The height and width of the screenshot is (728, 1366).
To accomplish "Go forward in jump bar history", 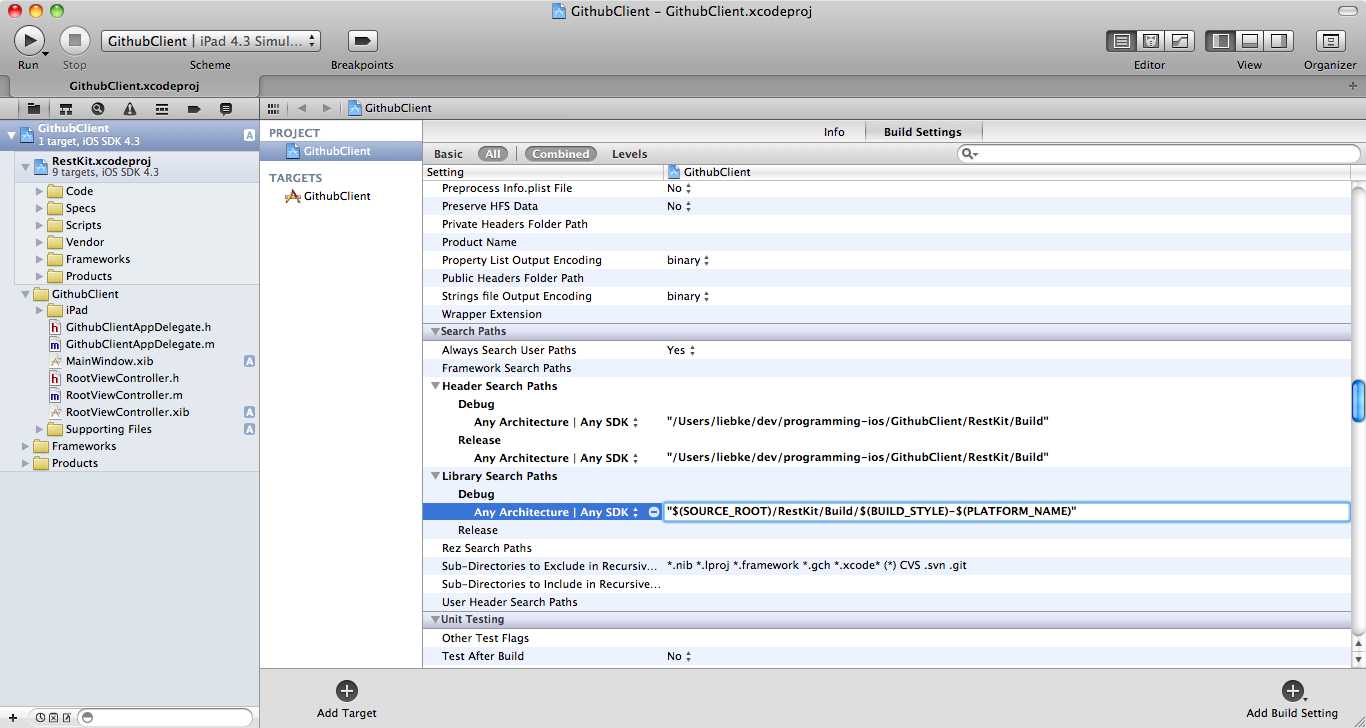I will [326, 108].
